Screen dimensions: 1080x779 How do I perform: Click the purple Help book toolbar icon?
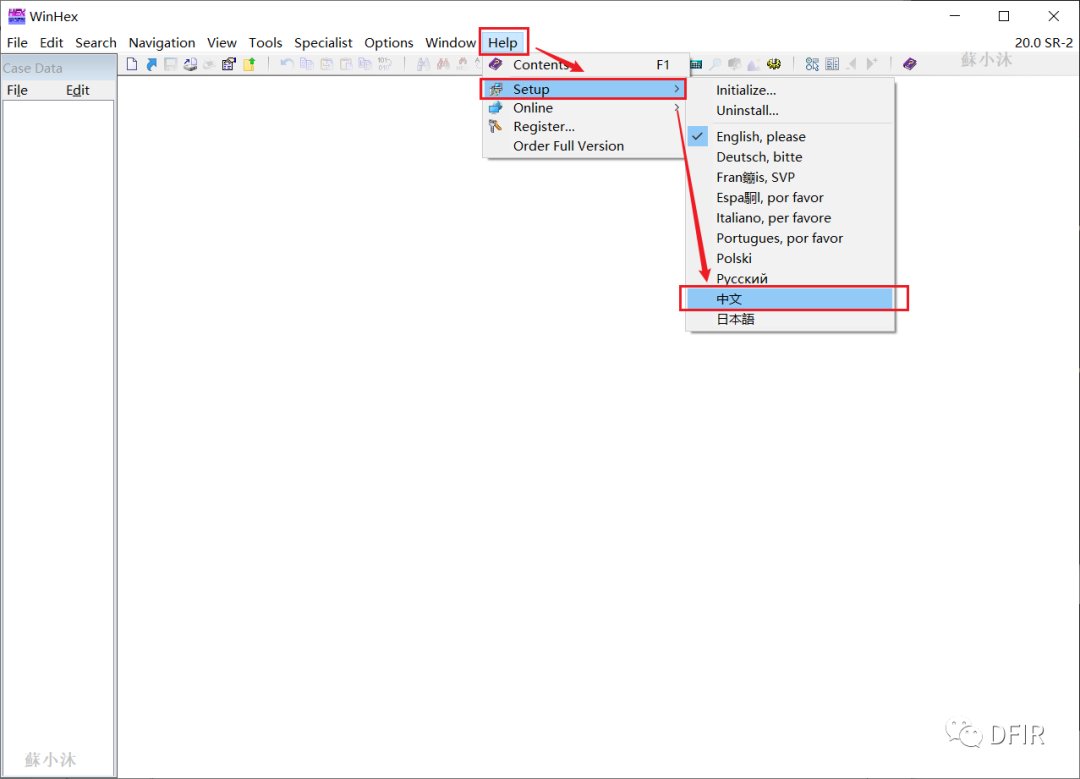pyautogui.click(x=910, y=64)
